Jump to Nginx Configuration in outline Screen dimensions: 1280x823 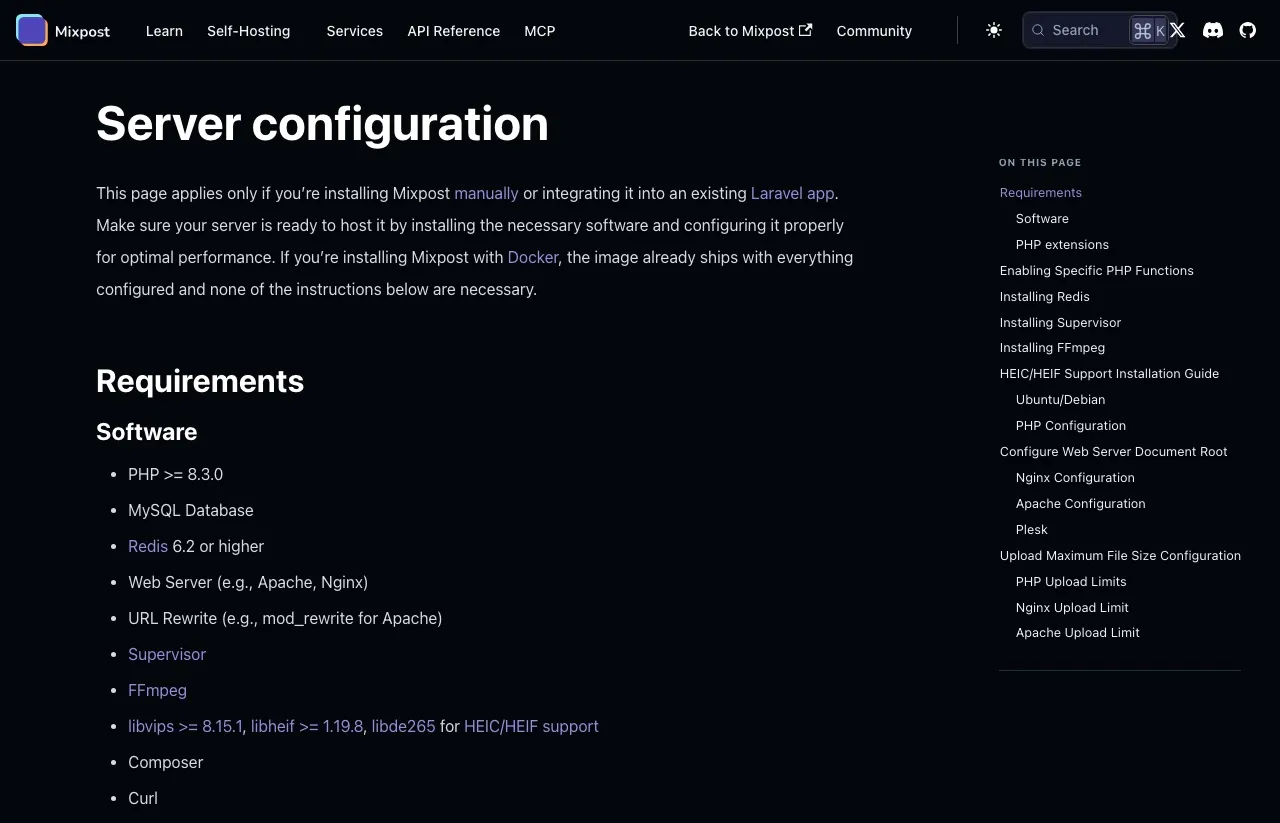[1075, 478]
